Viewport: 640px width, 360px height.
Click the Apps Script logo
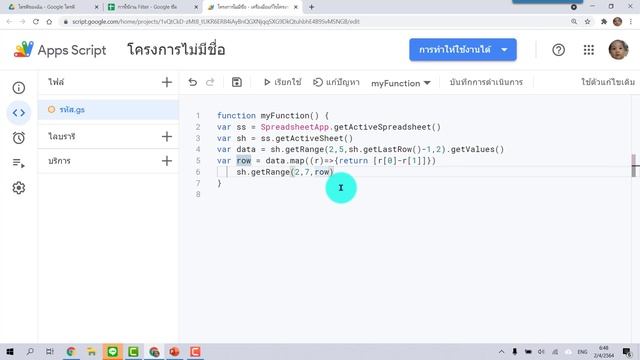coord(60,50)
